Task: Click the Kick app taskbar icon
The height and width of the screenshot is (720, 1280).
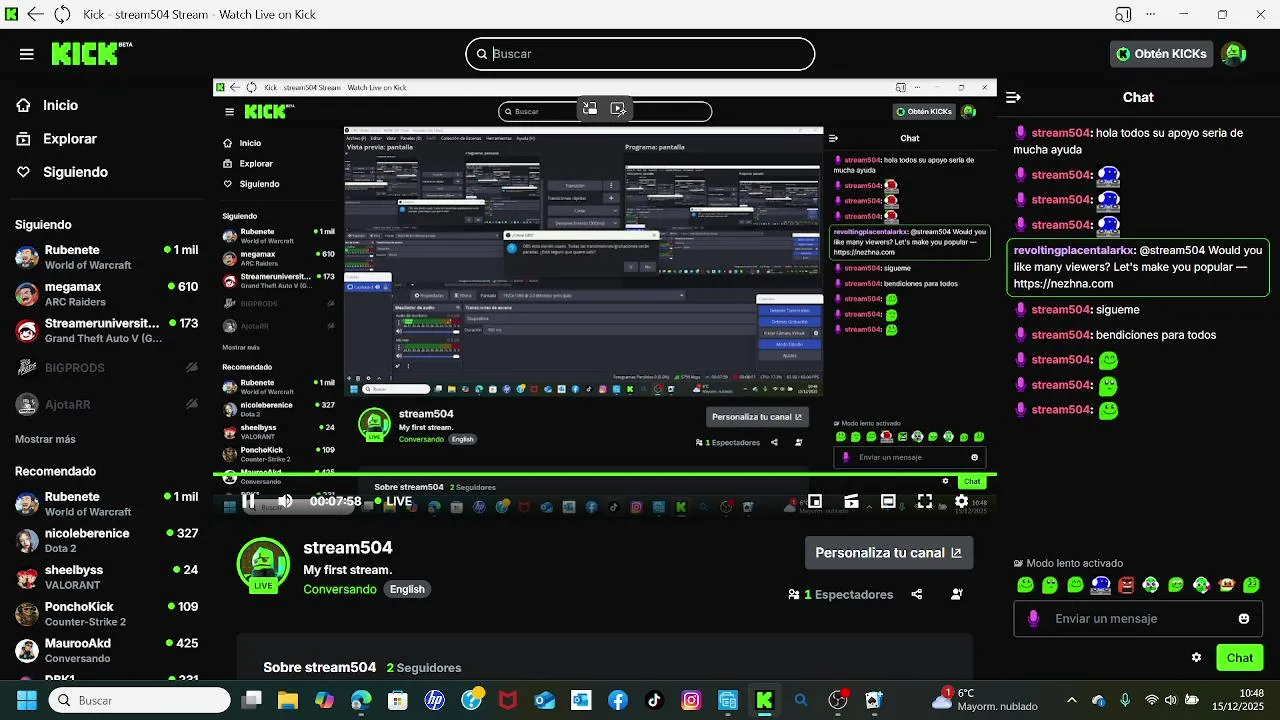Action: click(764, 700)
